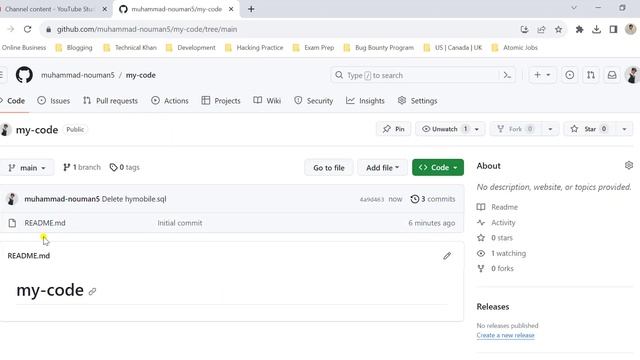640x360 pixels.
Task: Open the command palette icon in search bar
Action: 507,75
